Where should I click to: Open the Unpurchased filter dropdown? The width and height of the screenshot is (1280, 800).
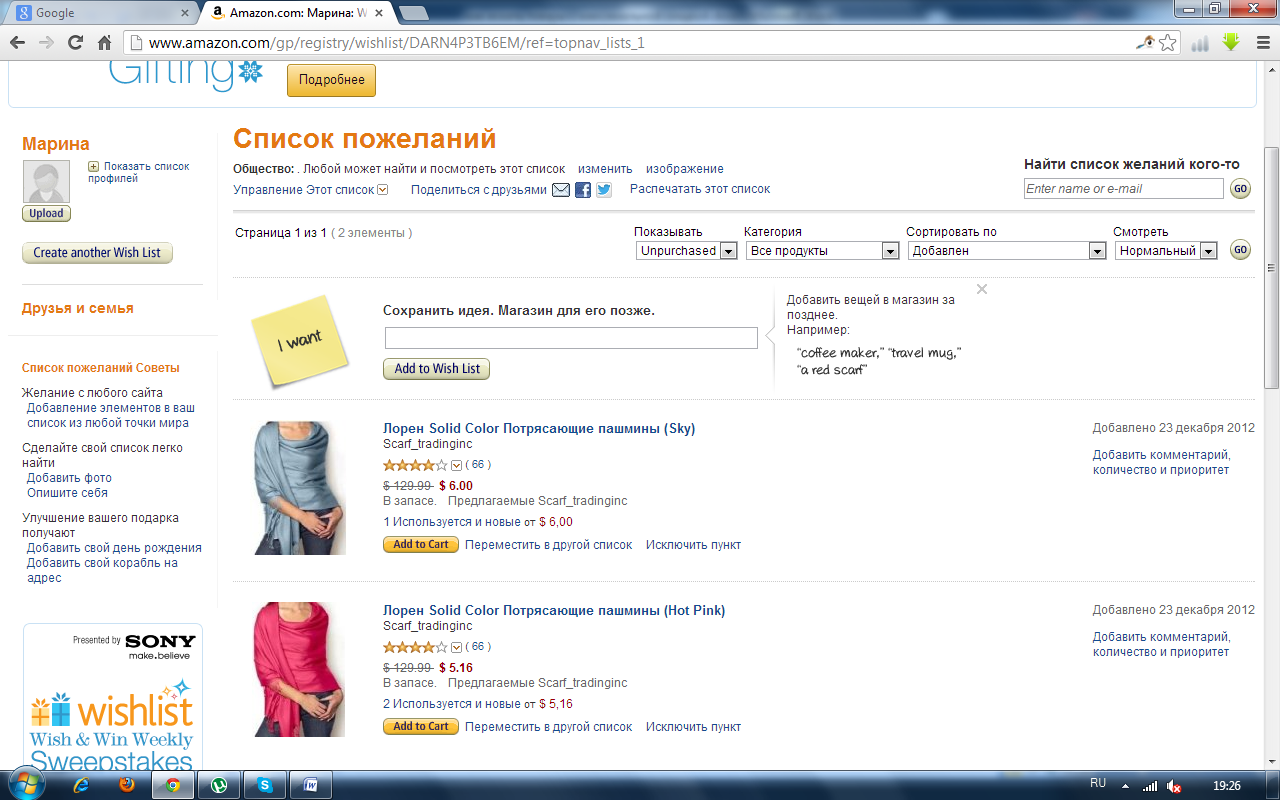[689, 251]
